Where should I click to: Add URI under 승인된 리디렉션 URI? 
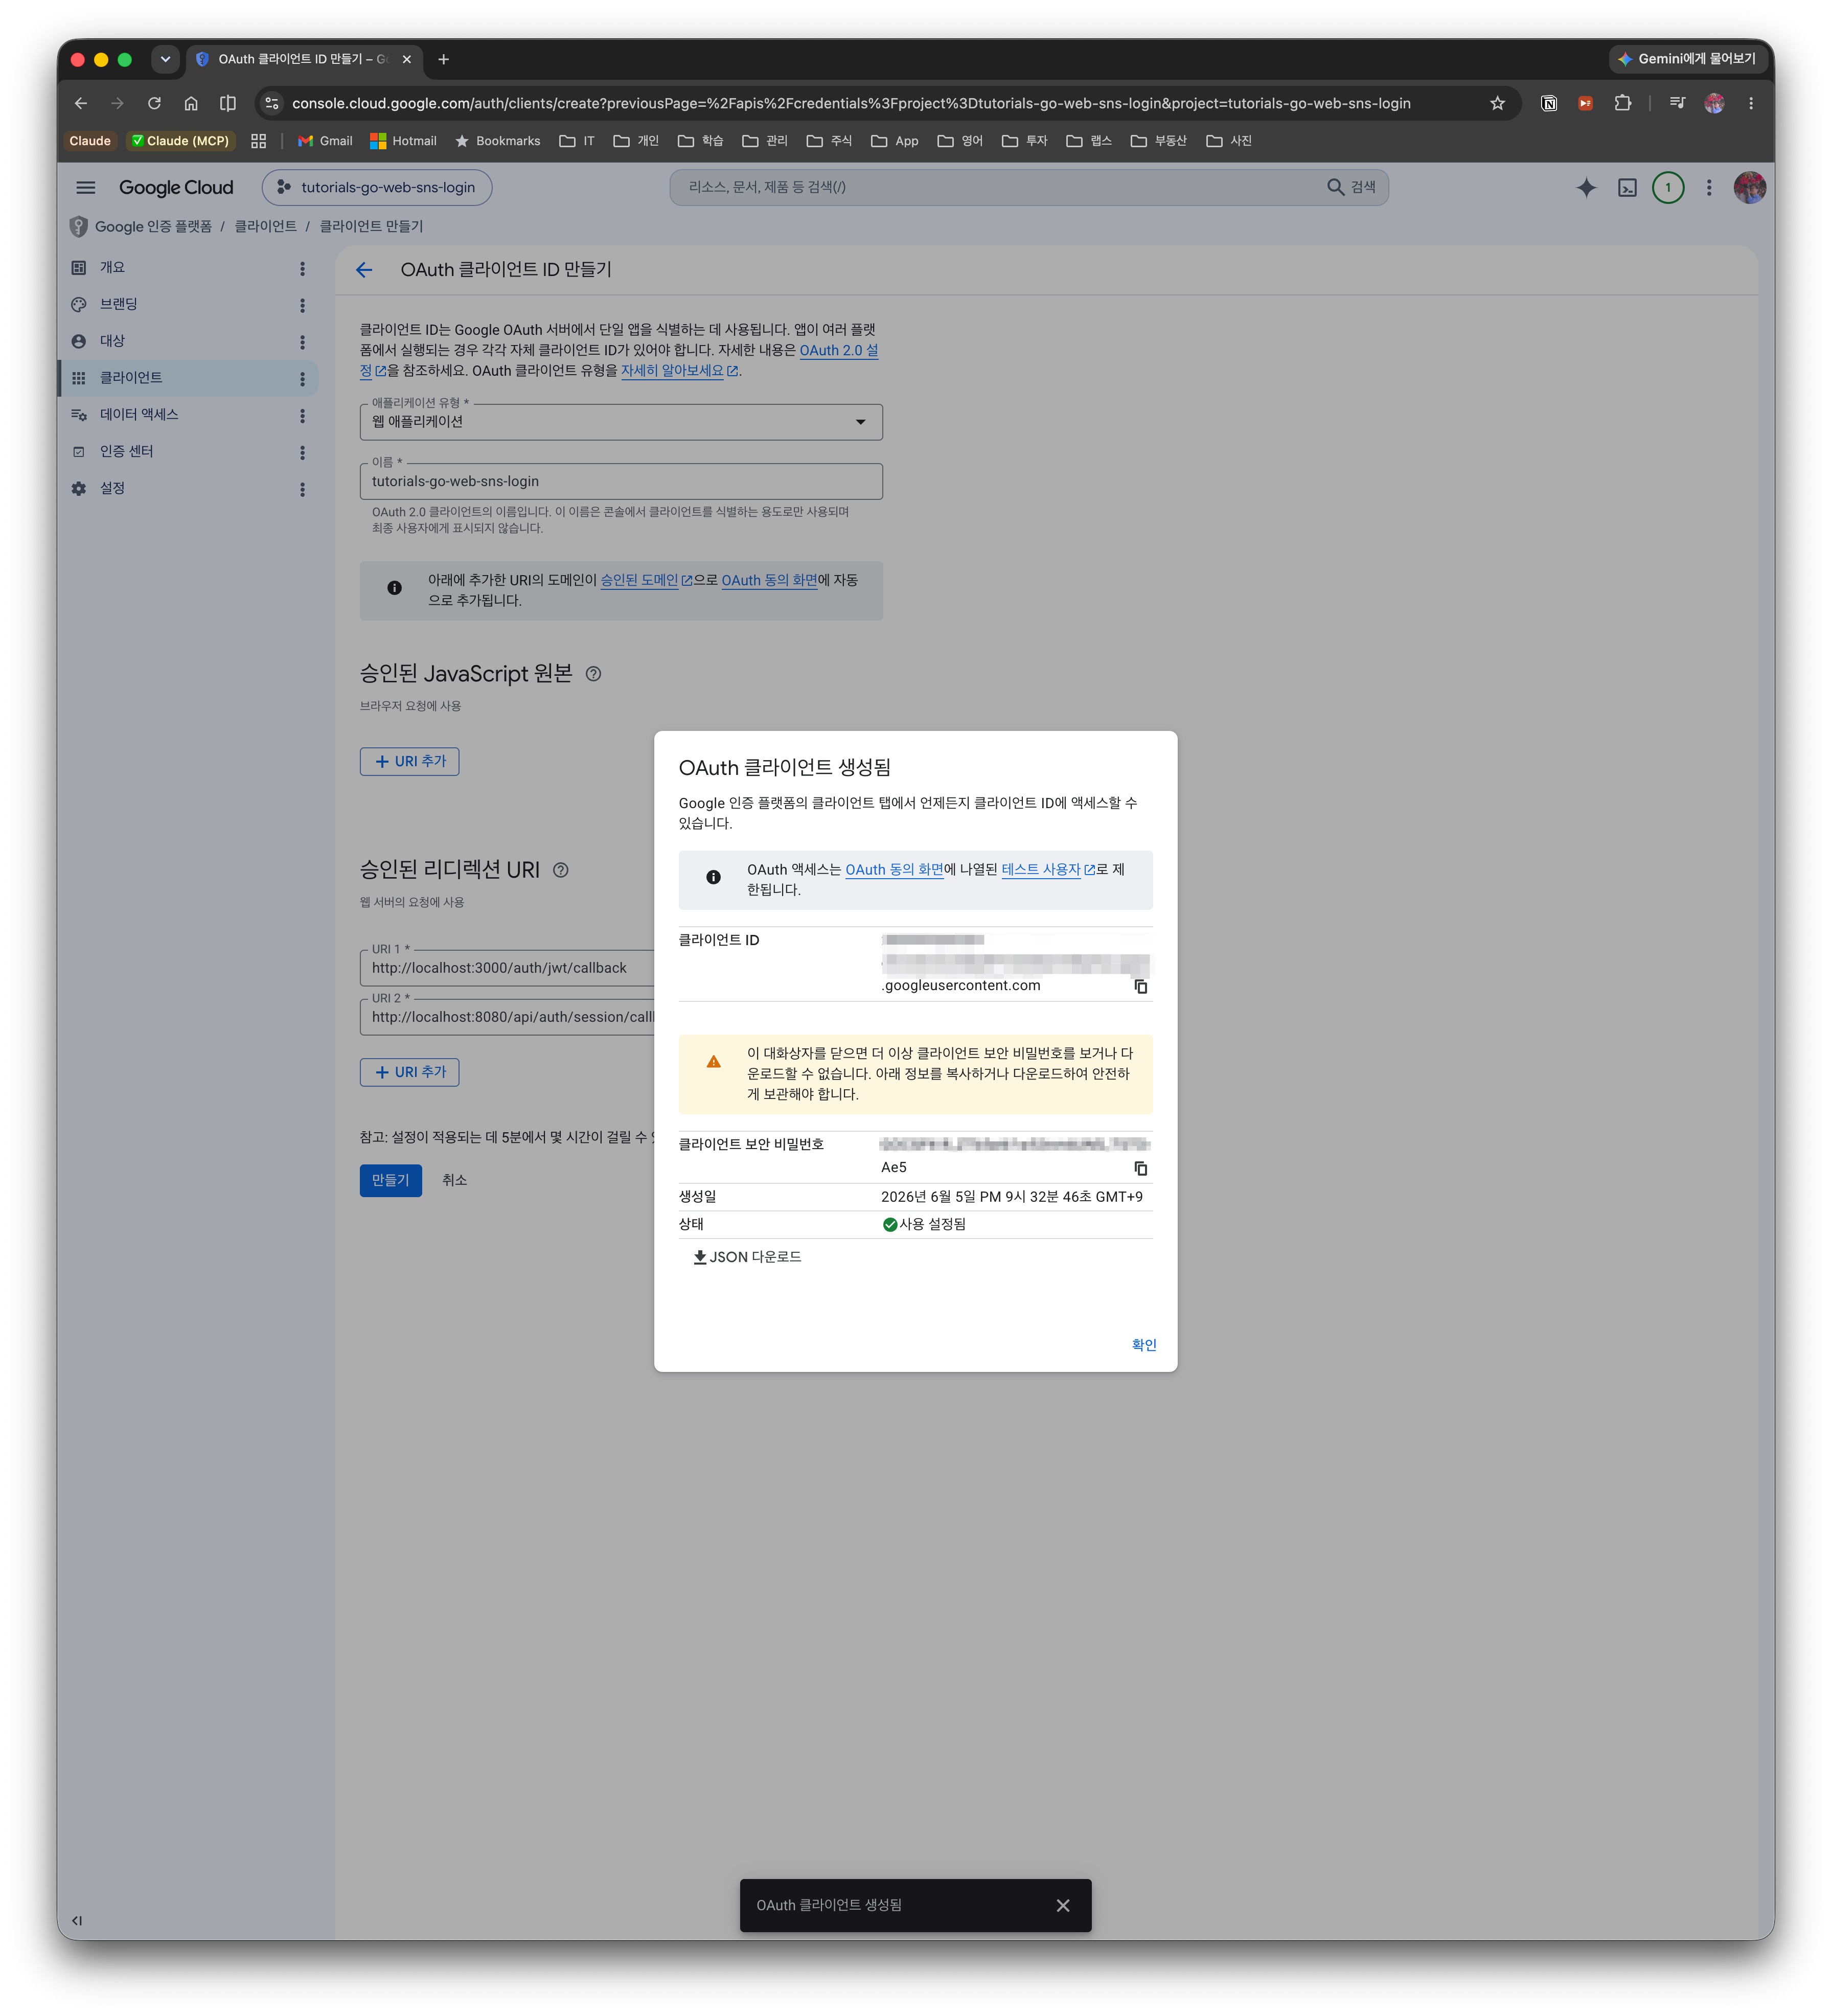point(410,1073)
